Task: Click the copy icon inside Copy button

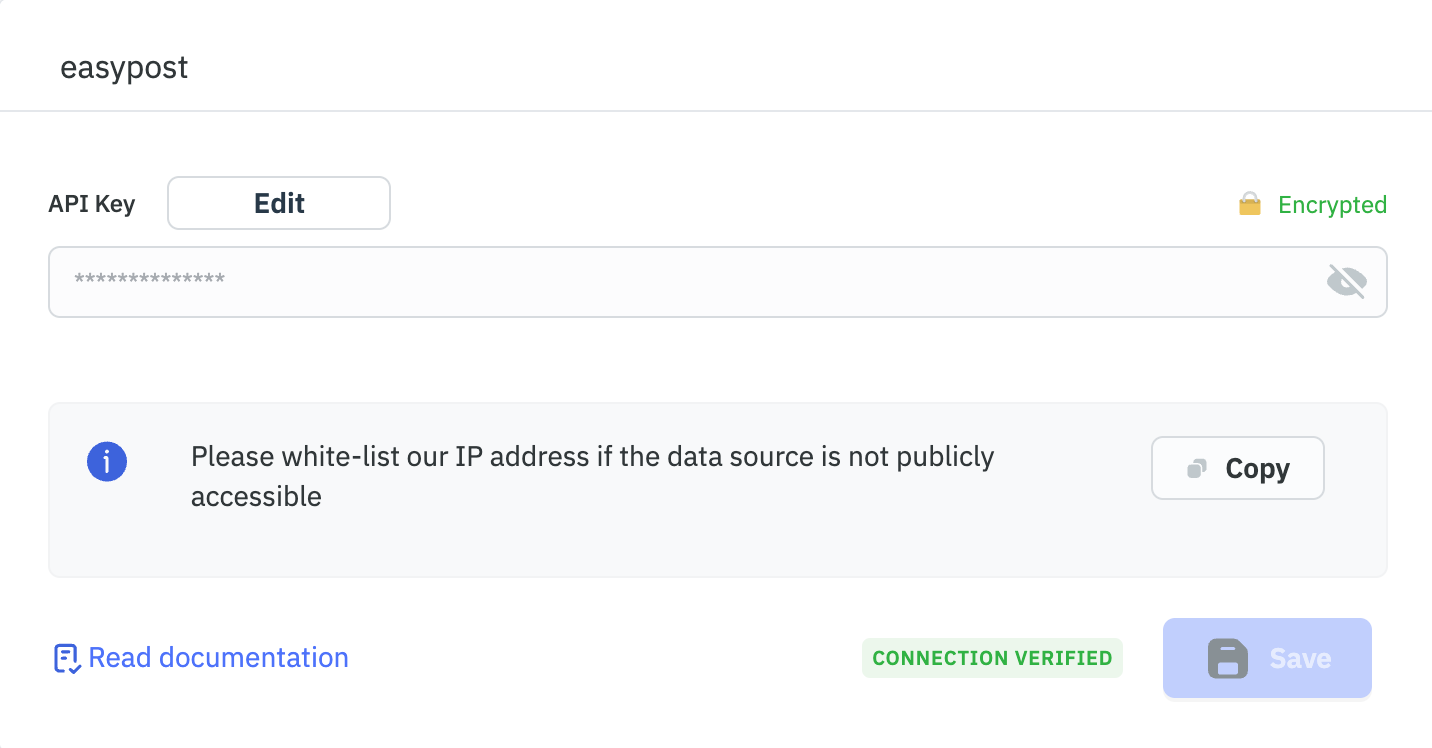Action: coord(1196,468)
